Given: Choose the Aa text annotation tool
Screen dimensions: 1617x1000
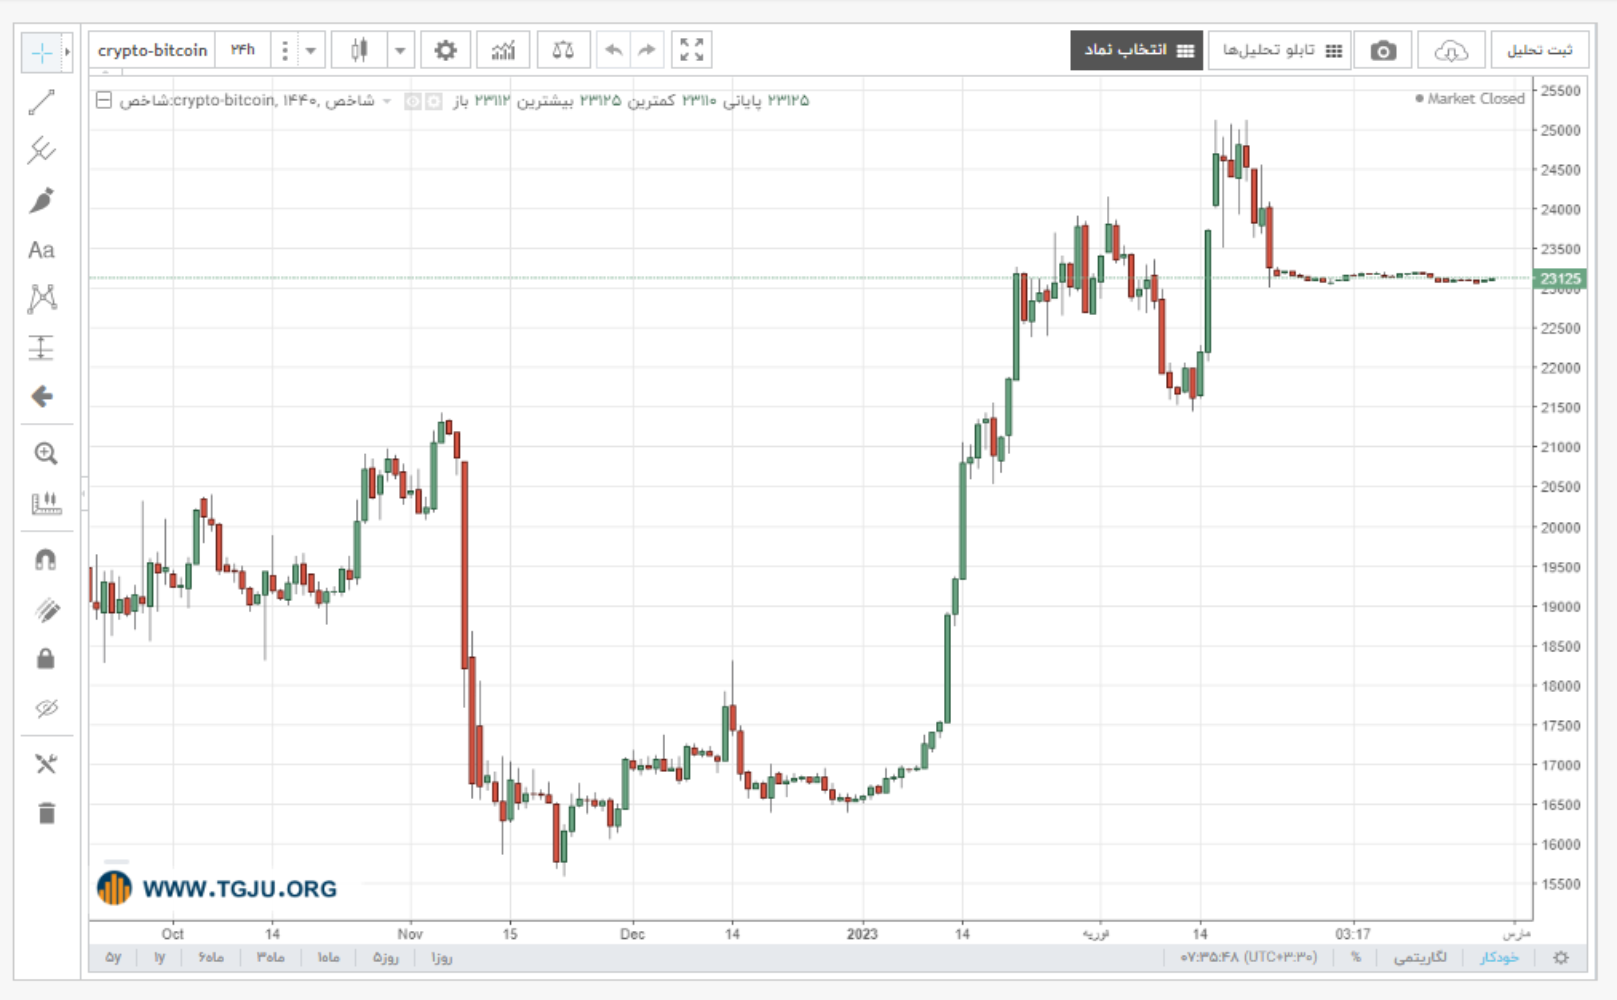Looking at the screenshot, I should click(42, 250).
